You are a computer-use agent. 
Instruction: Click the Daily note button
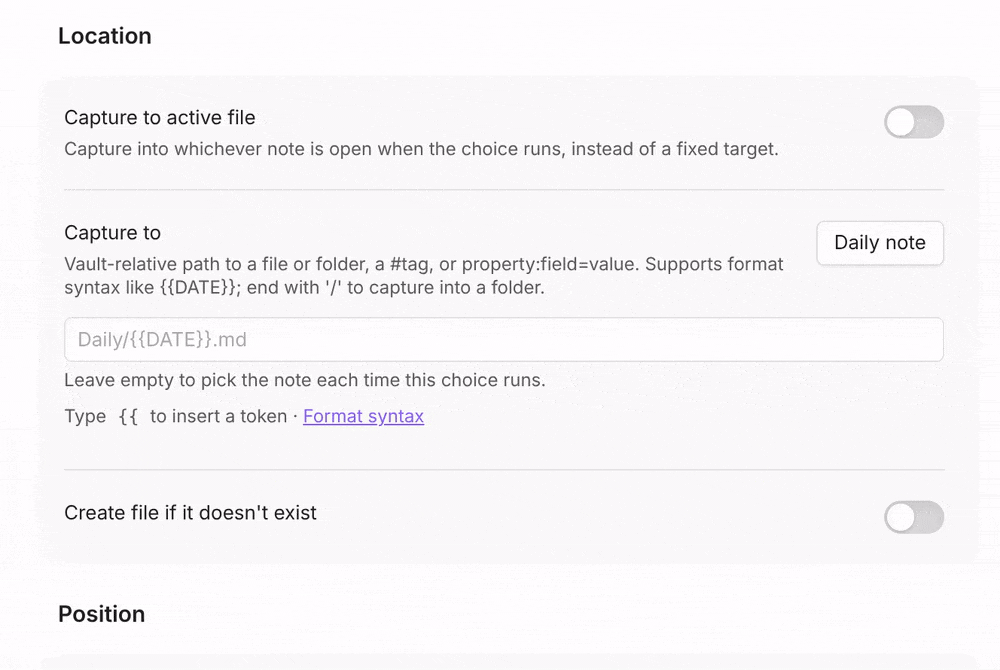click(x=879, y=243)
